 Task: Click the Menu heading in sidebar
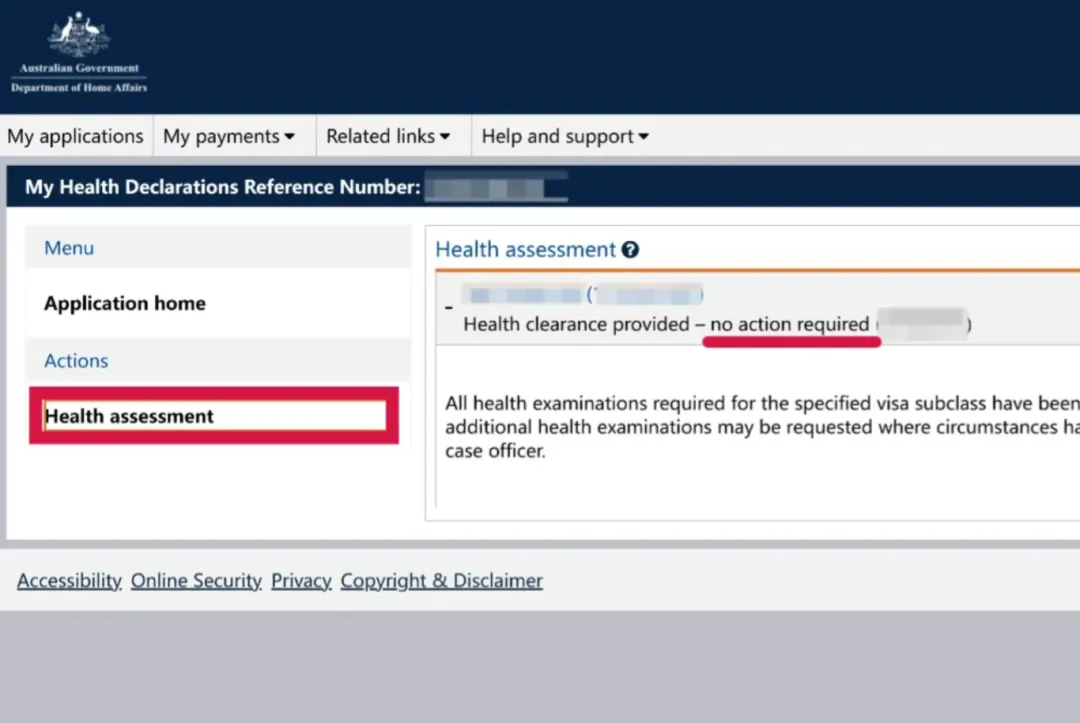pyautogui.click(x=69, y=248)
